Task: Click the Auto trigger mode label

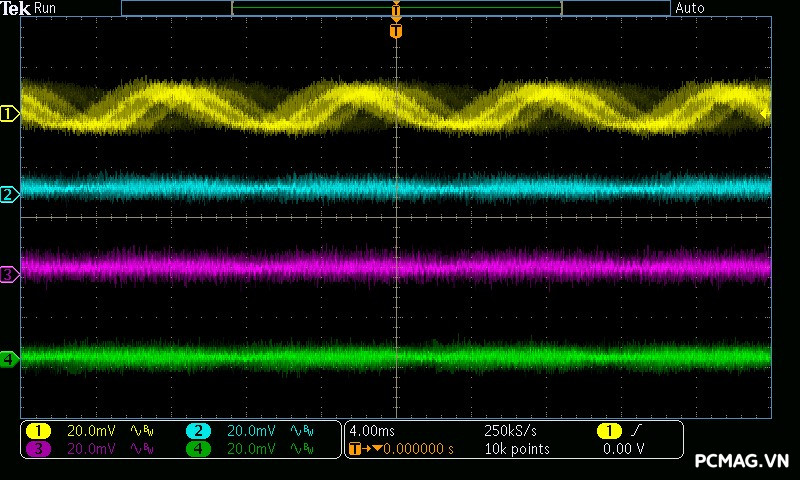Action: click(690, 8)
